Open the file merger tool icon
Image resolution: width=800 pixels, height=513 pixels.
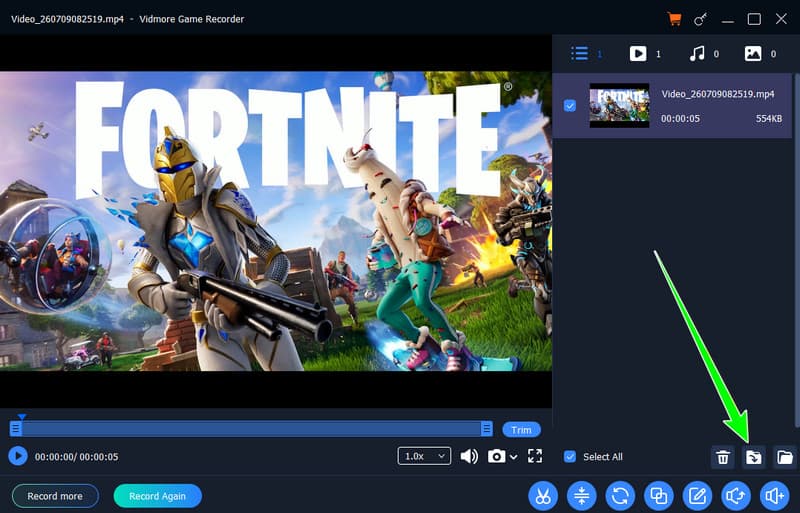[x=659, y=496]
